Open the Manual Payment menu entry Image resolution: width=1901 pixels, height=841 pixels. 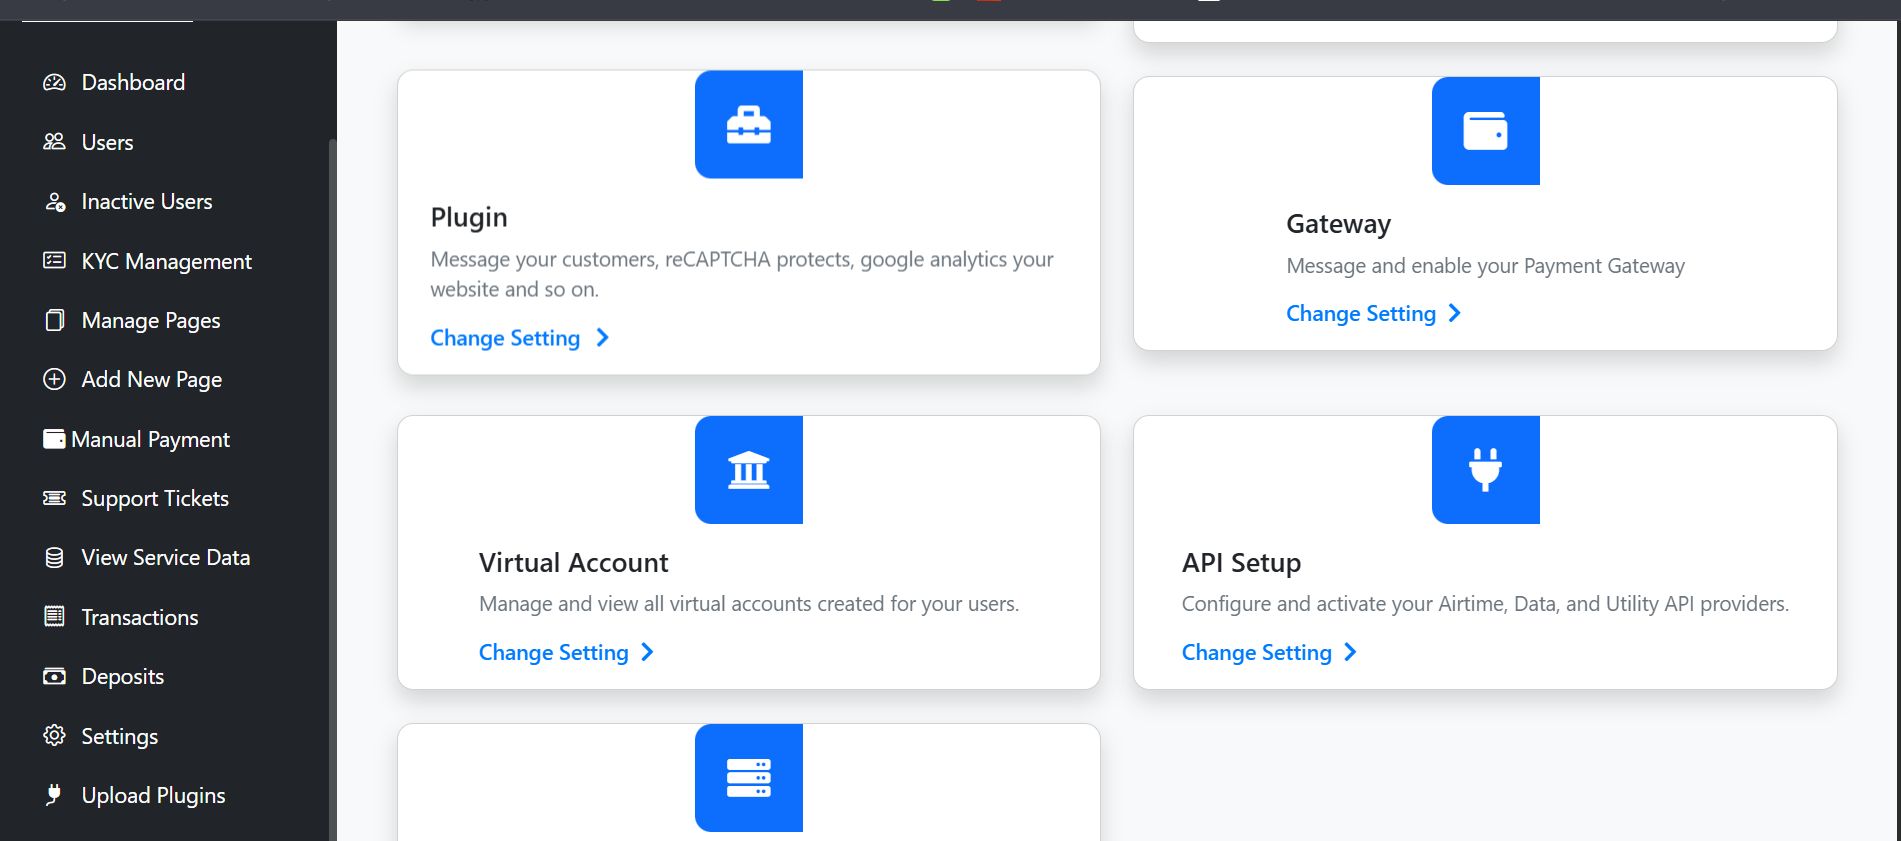tap(150, 439)
